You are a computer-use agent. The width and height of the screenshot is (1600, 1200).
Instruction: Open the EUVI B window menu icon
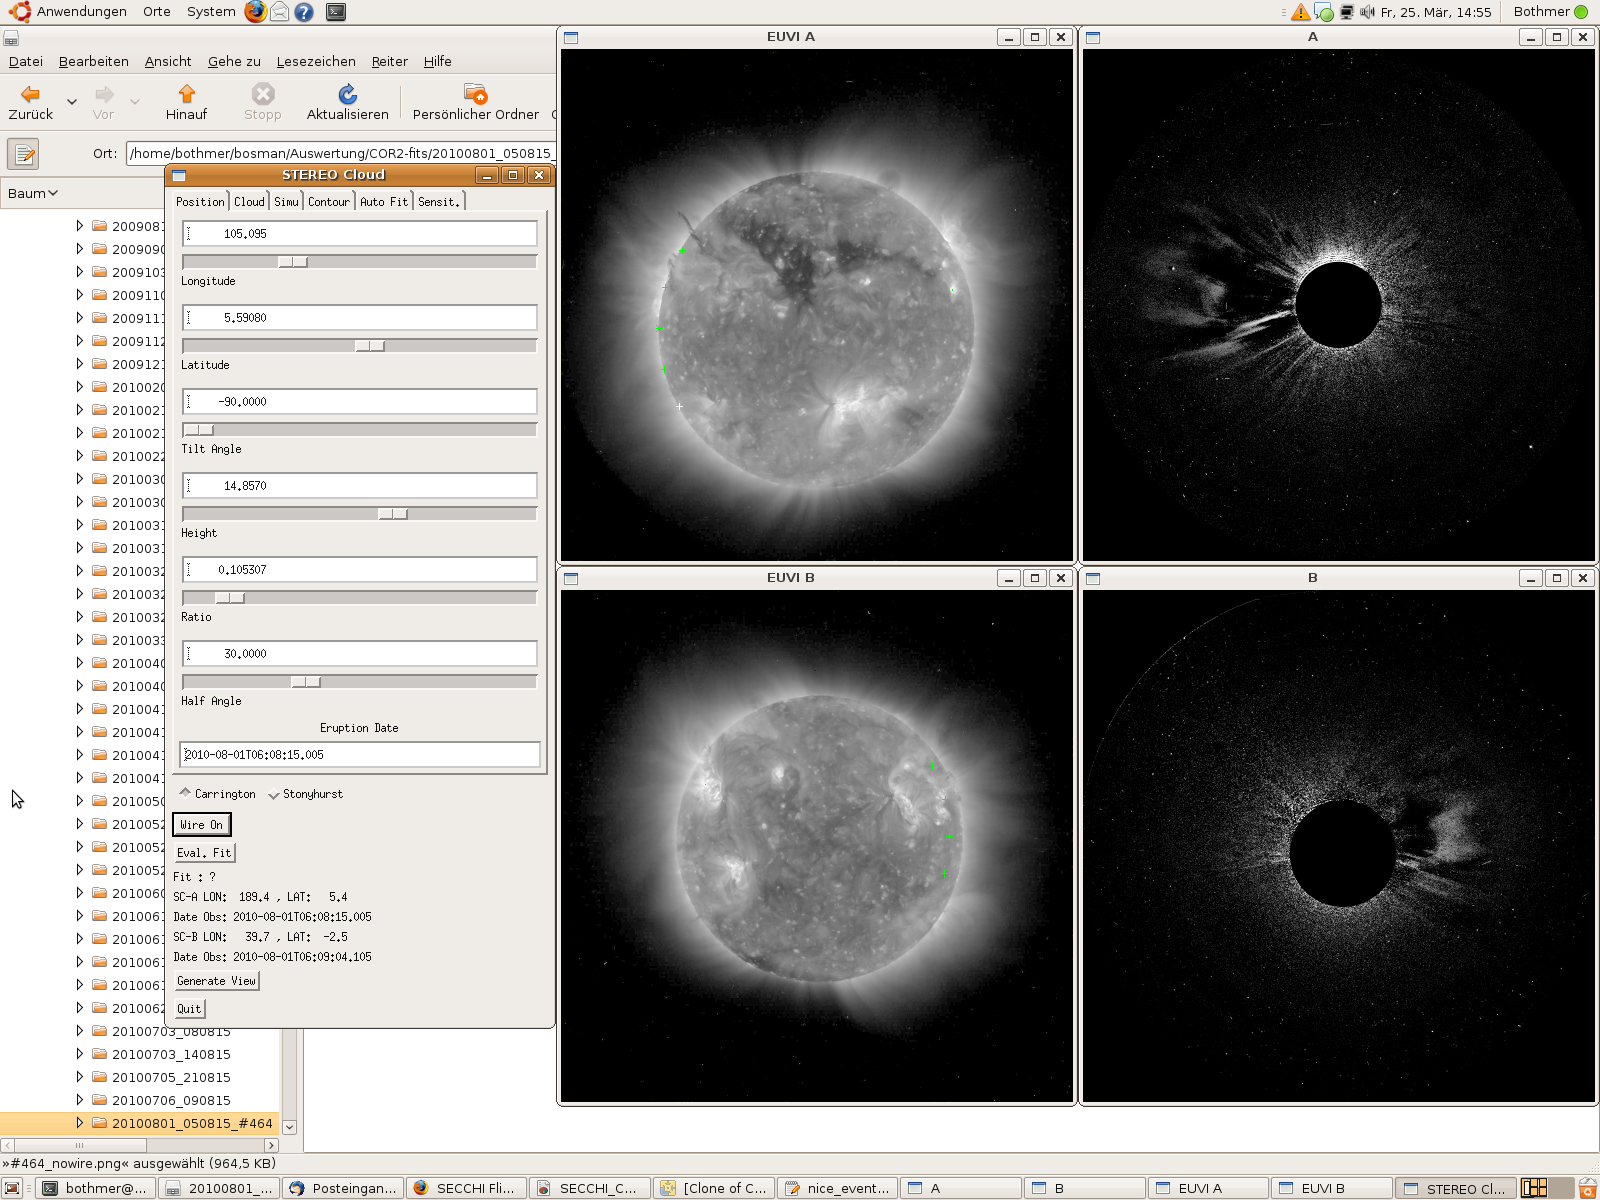point(571,578)
